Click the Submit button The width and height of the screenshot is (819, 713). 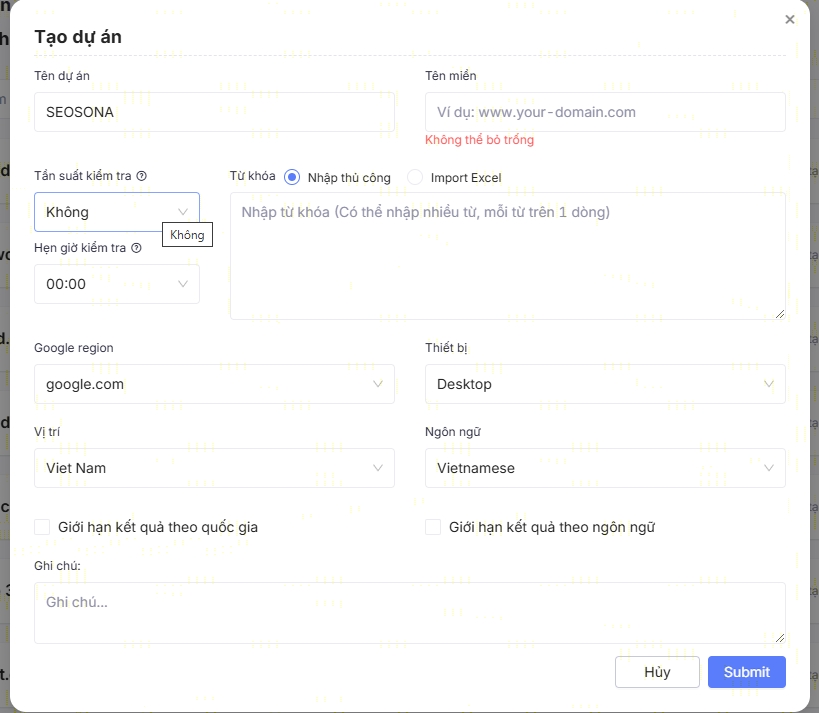click(746, 672)
